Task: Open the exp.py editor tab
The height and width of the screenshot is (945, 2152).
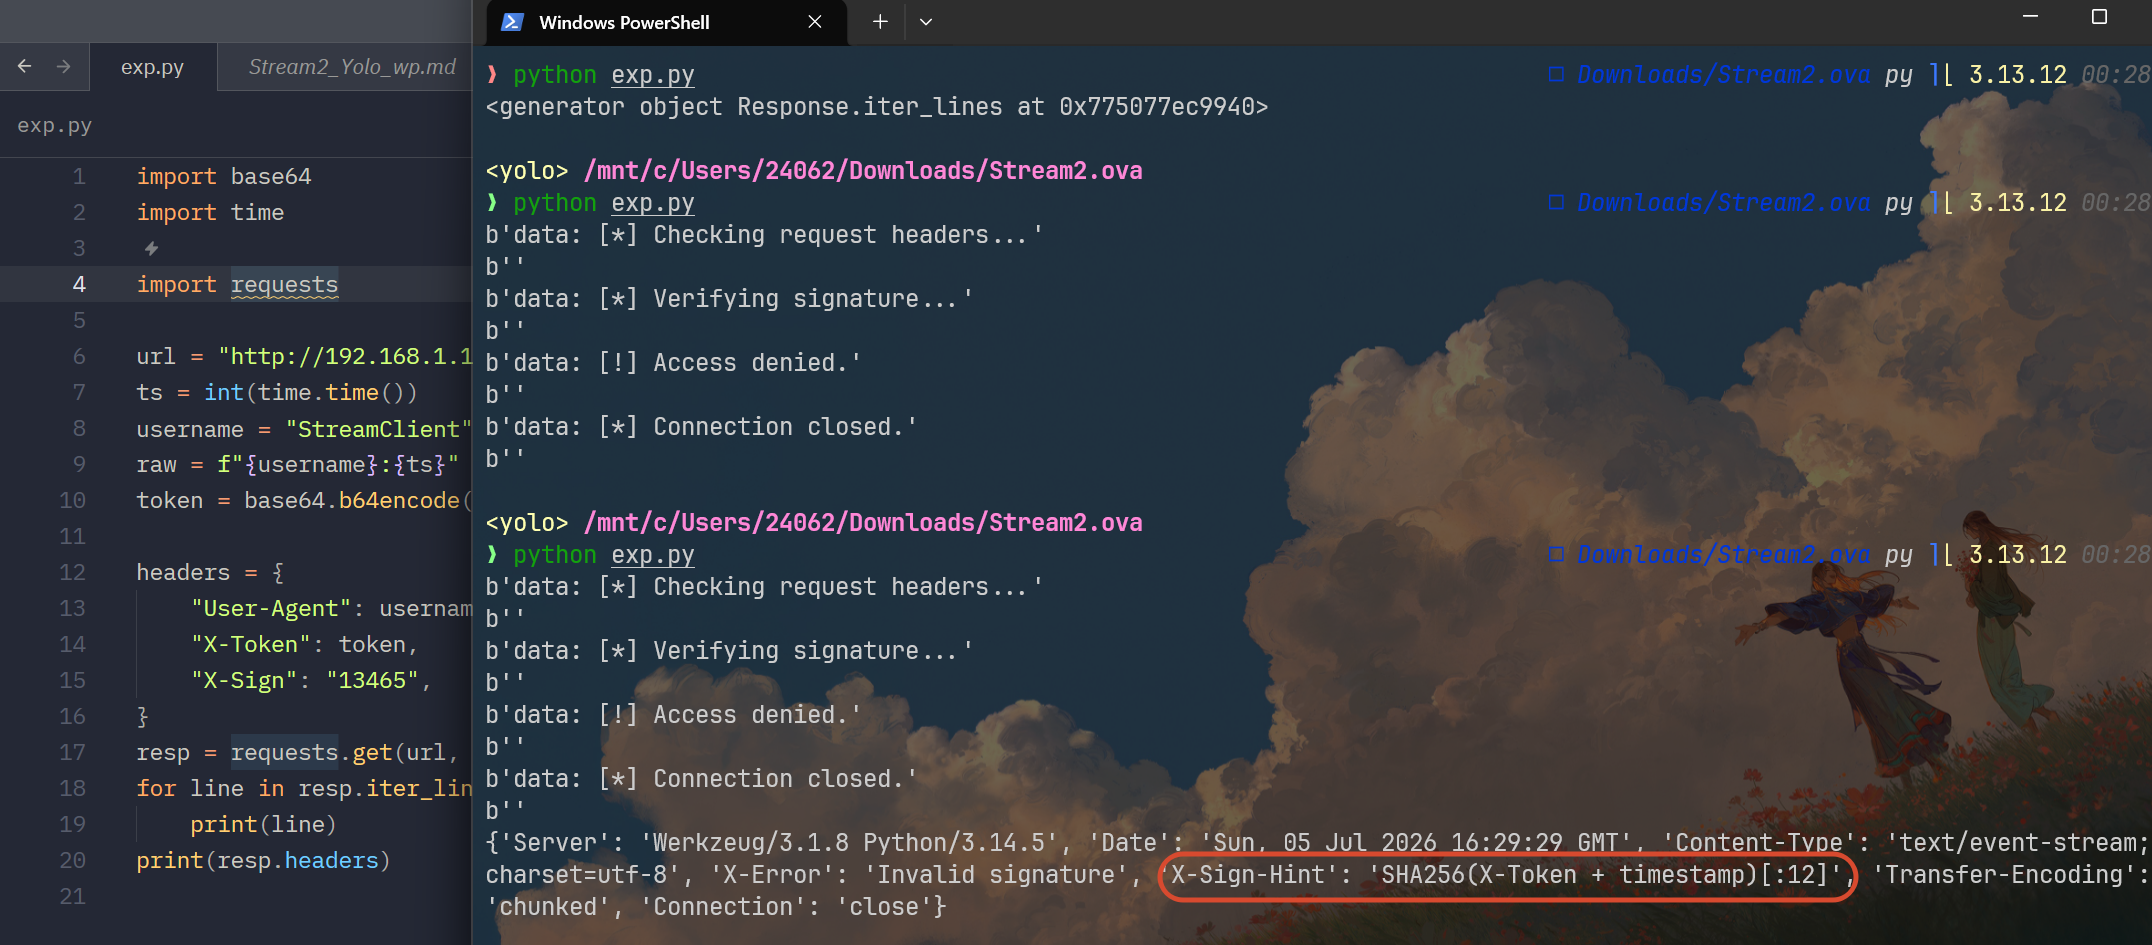Action: (x=152, y=67)
